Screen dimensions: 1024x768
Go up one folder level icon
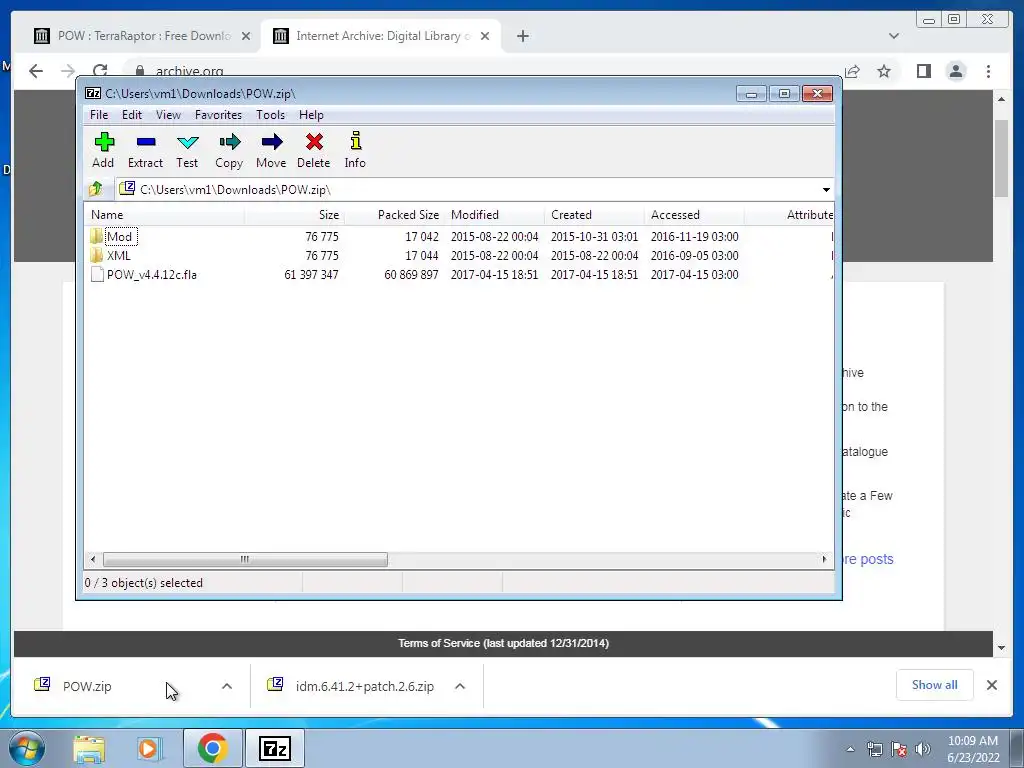point(96,189)
